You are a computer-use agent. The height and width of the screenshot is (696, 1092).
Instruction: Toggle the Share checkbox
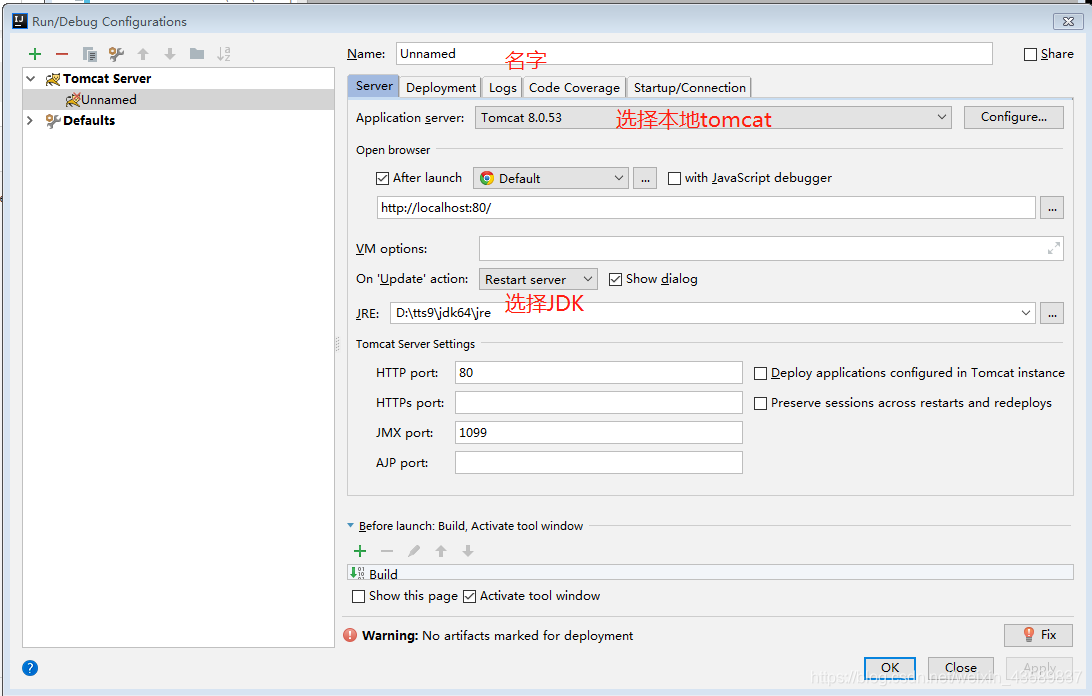[1030, 54]
